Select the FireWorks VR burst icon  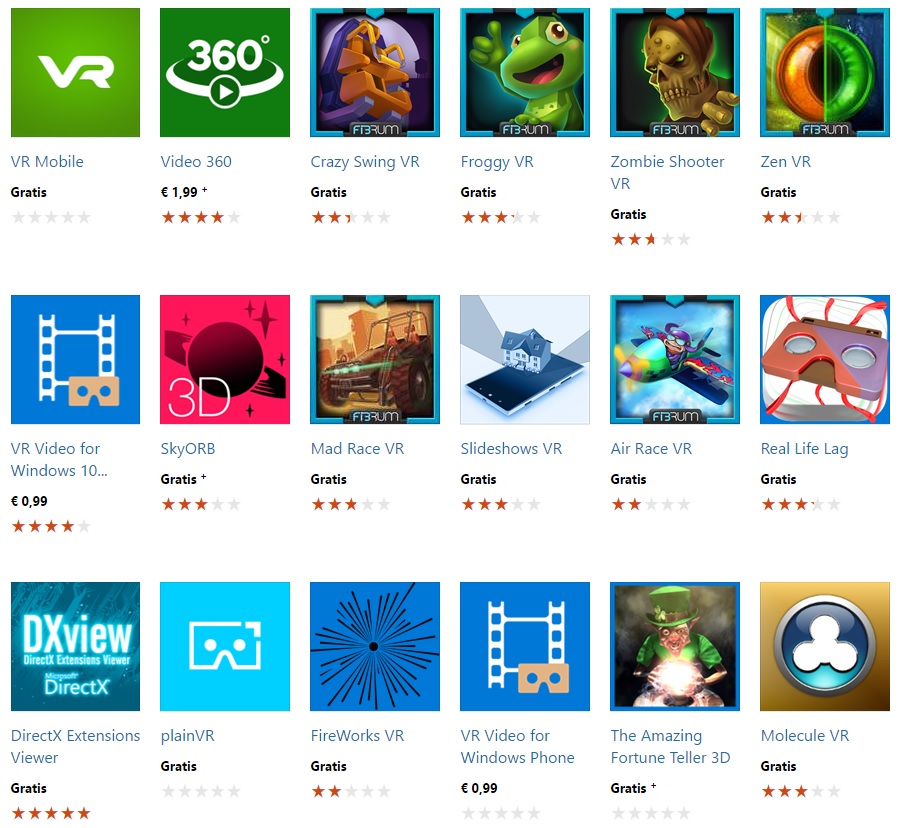coord(375,647)
